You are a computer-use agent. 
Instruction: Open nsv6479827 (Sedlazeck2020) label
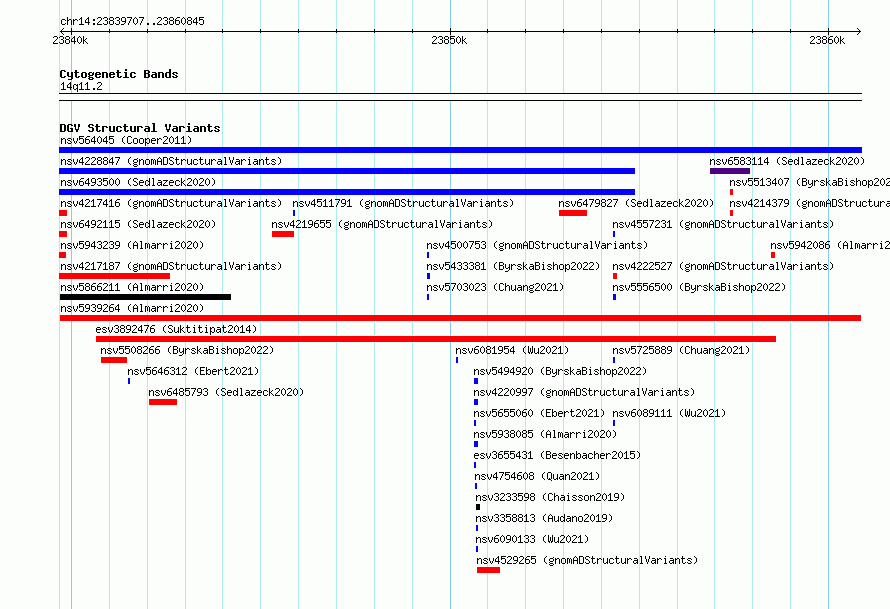click(x=636, y=203)
